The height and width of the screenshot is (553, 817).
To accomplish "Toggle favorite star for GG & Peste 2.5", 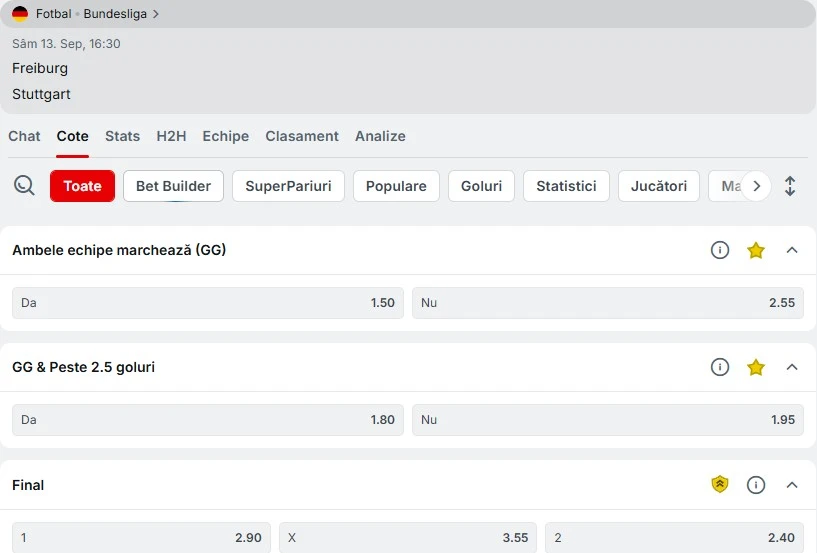I will point(756,367).
